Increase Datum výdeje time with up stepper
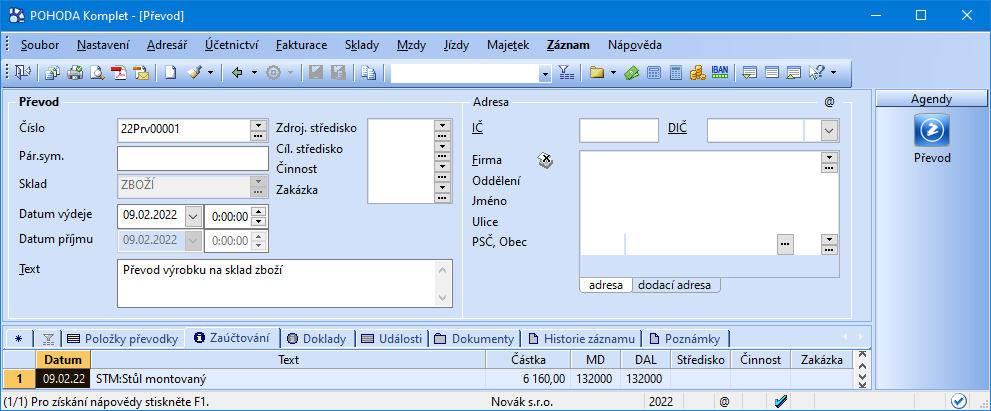 coord(260,211)
